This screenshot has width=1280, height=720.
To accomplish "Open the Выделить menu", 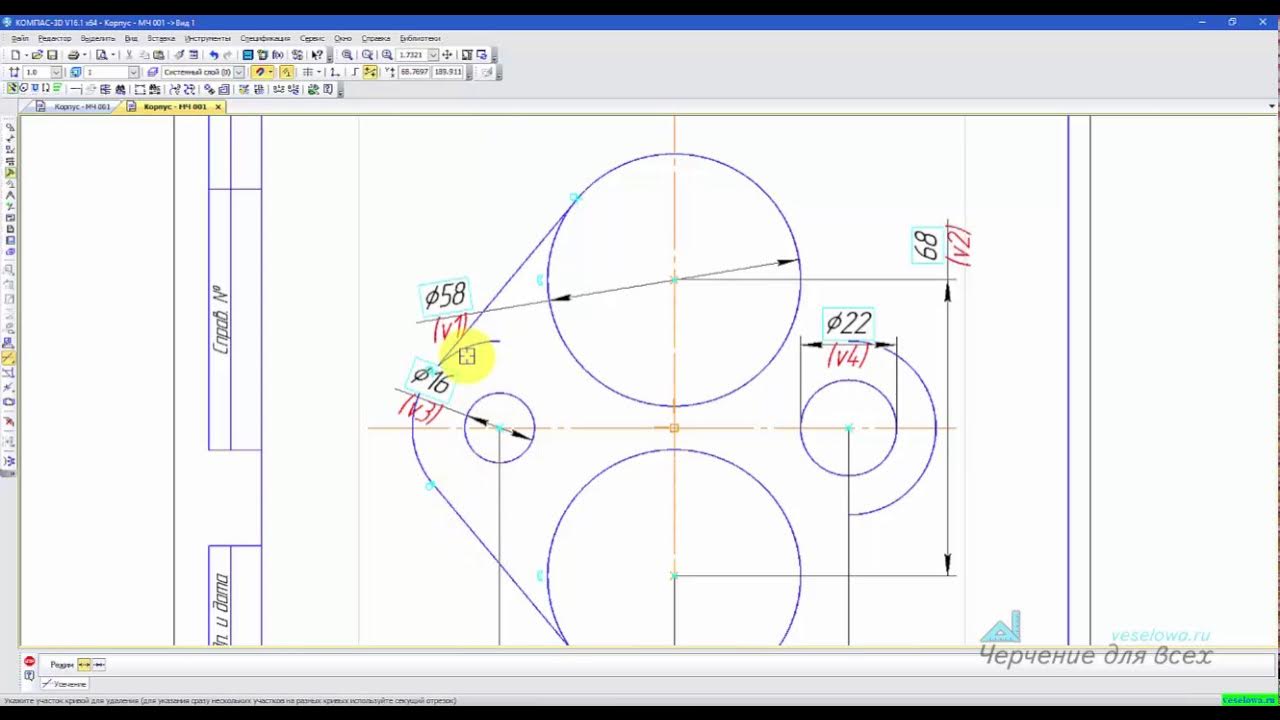I will tap(98, 38).
